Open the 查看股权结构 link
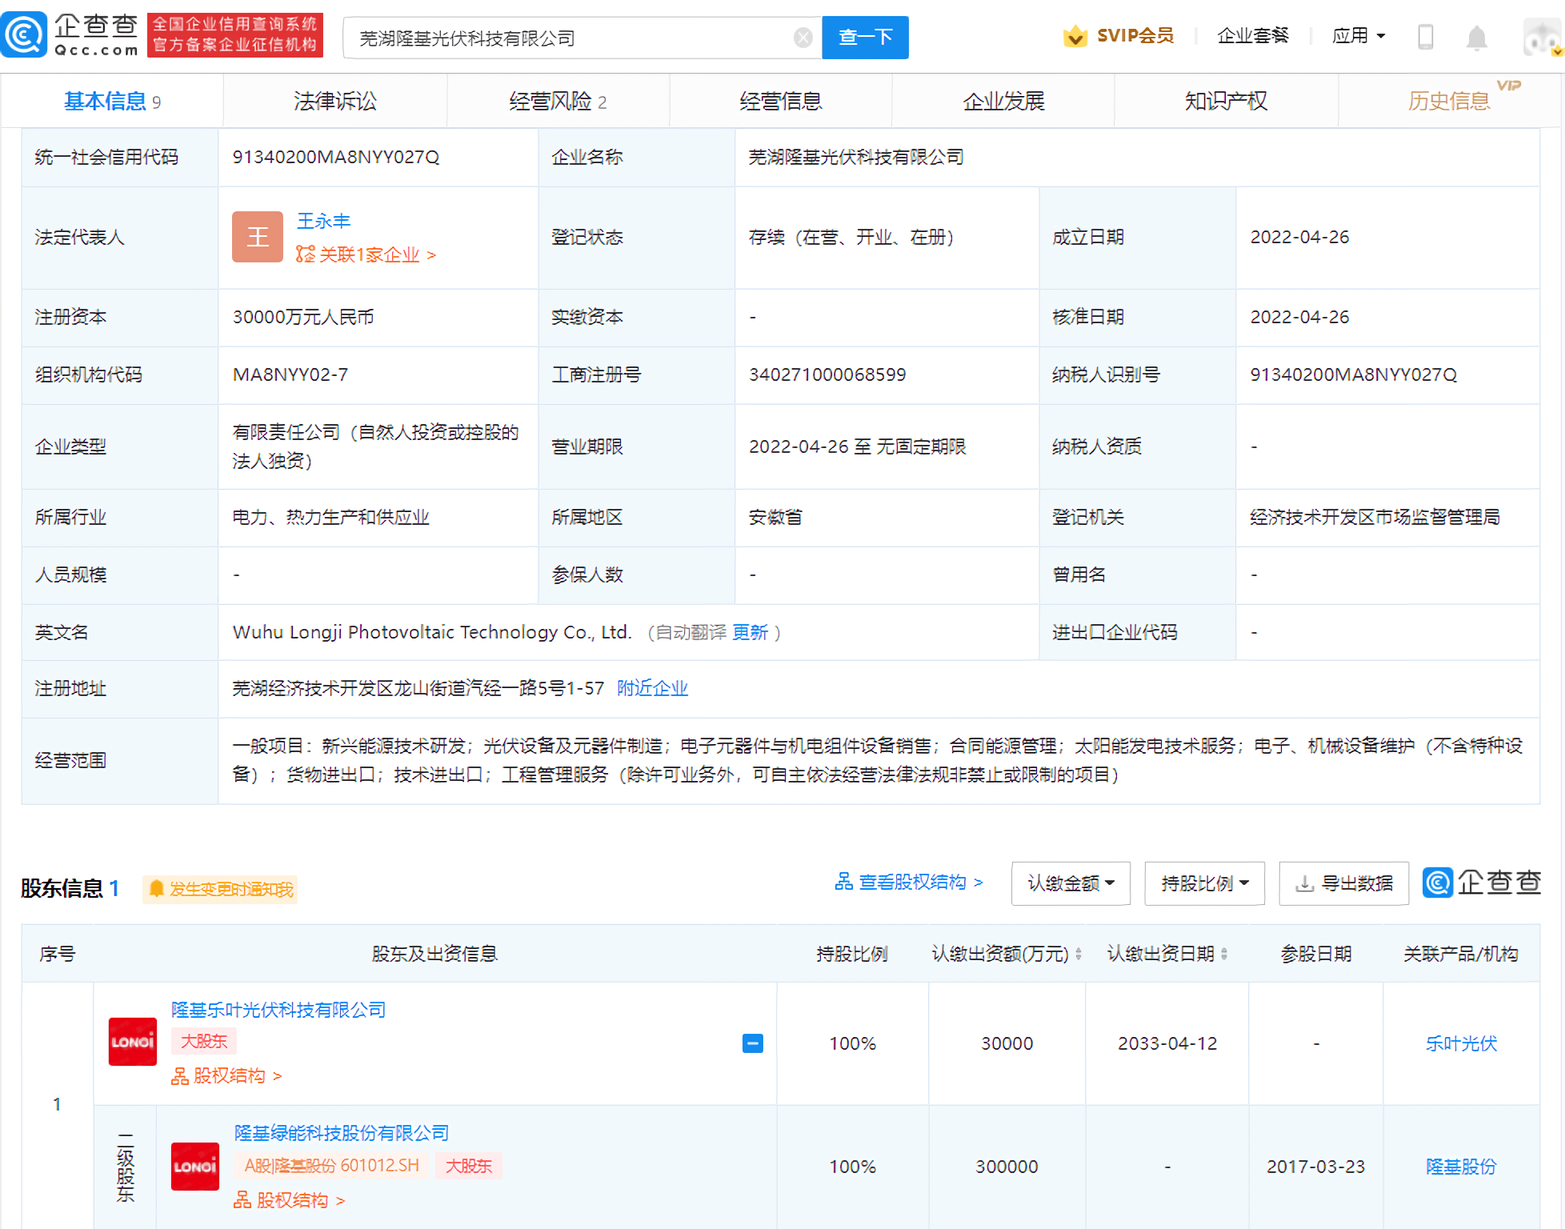Screen dimensions: 1565x1229 point(909,882)
